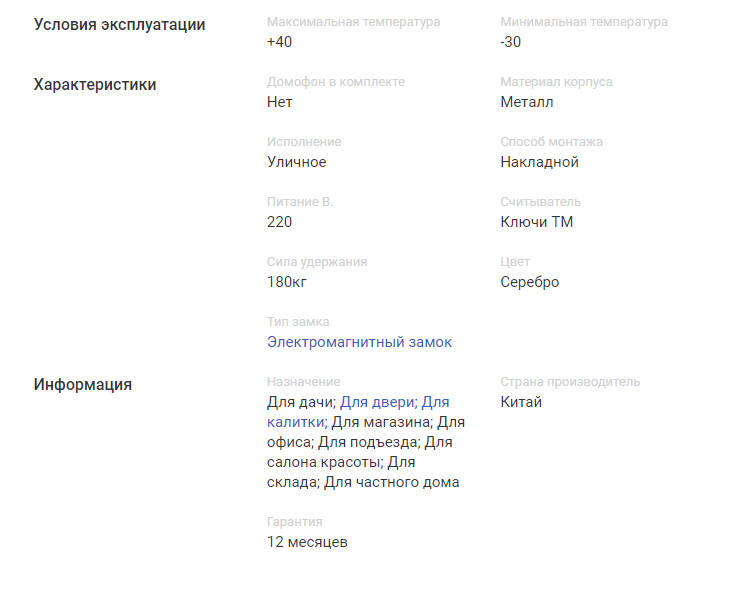This screenshot has width=732, height=603.
Task: Click the '-30' minimum temperature value
Action: (510, 42)
